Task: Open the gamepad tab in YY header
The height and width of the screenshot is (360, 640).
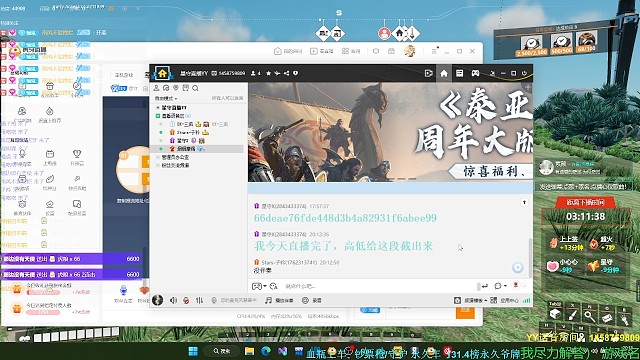Action: (476, 73)
